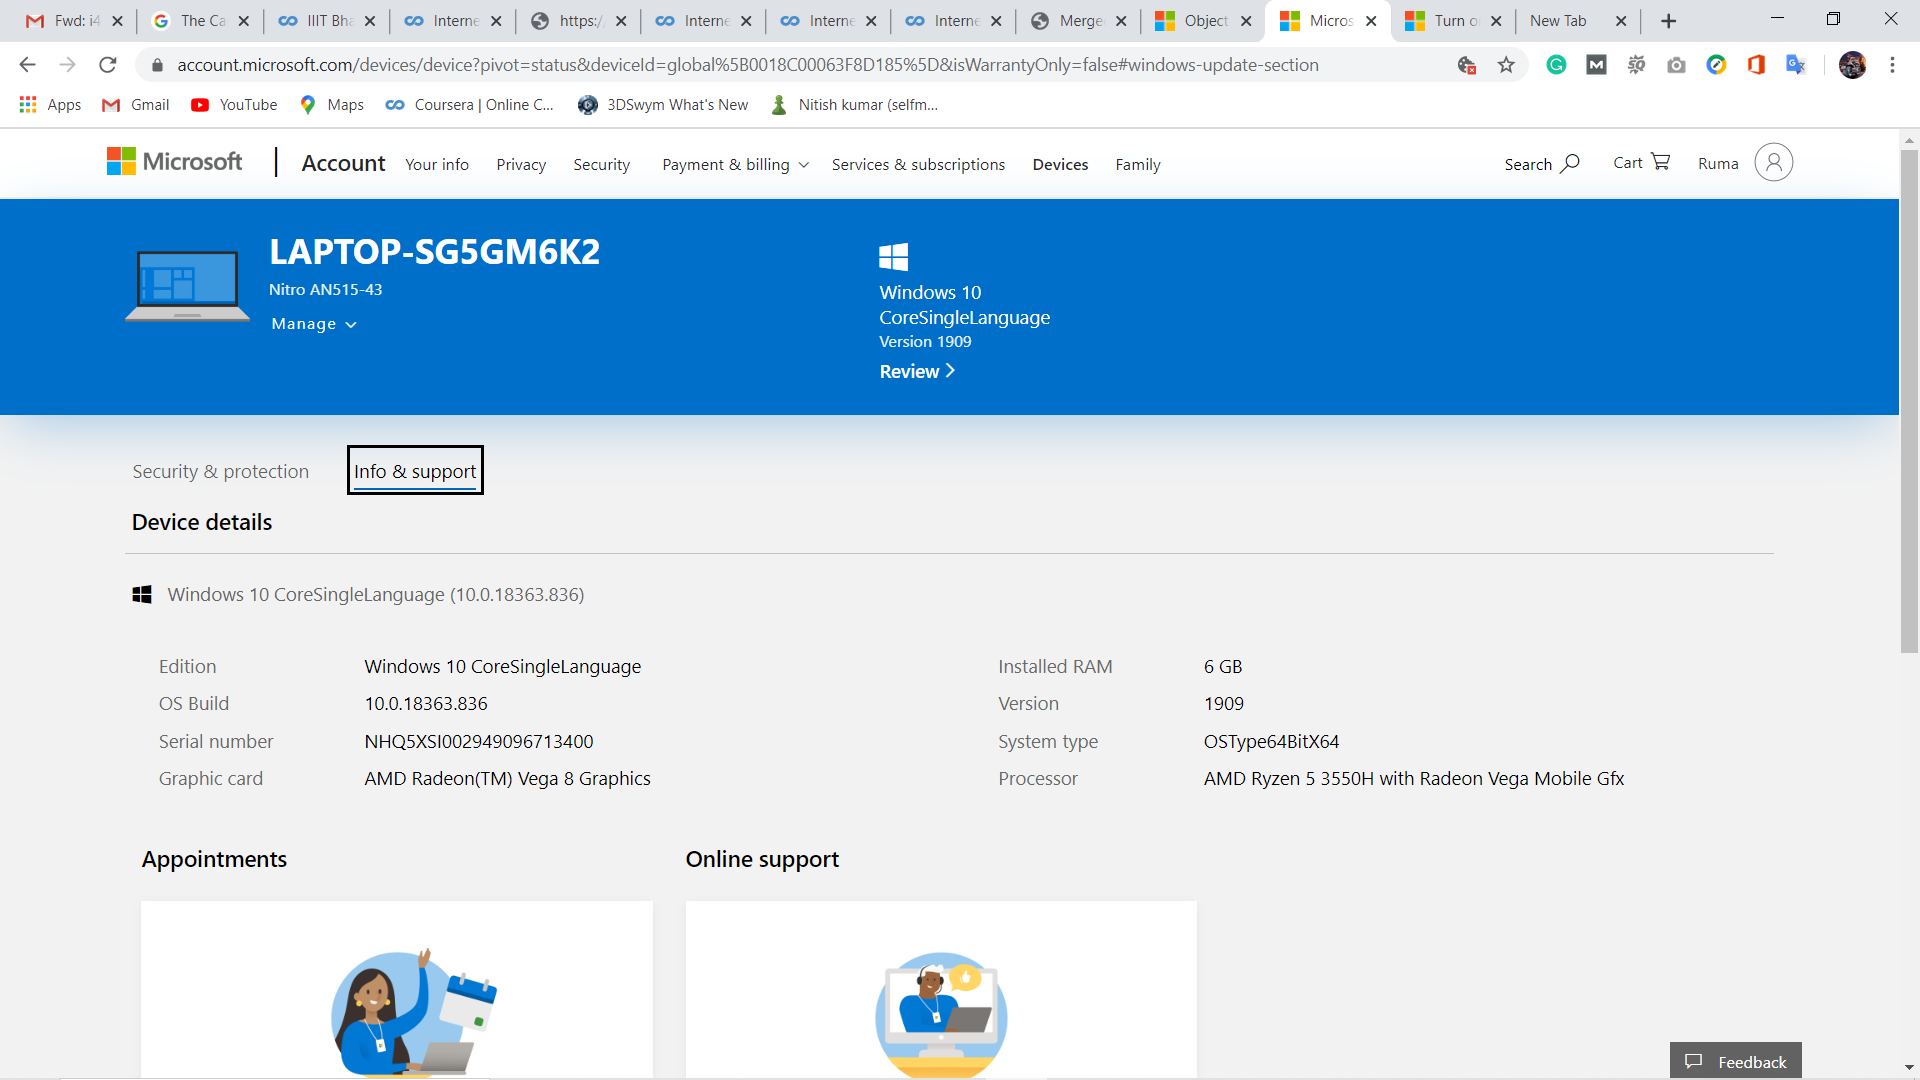Viewport: 1920px width, 1080px height.
Task: Click inside the browser address bar
Action: click(x=700, y=64)
